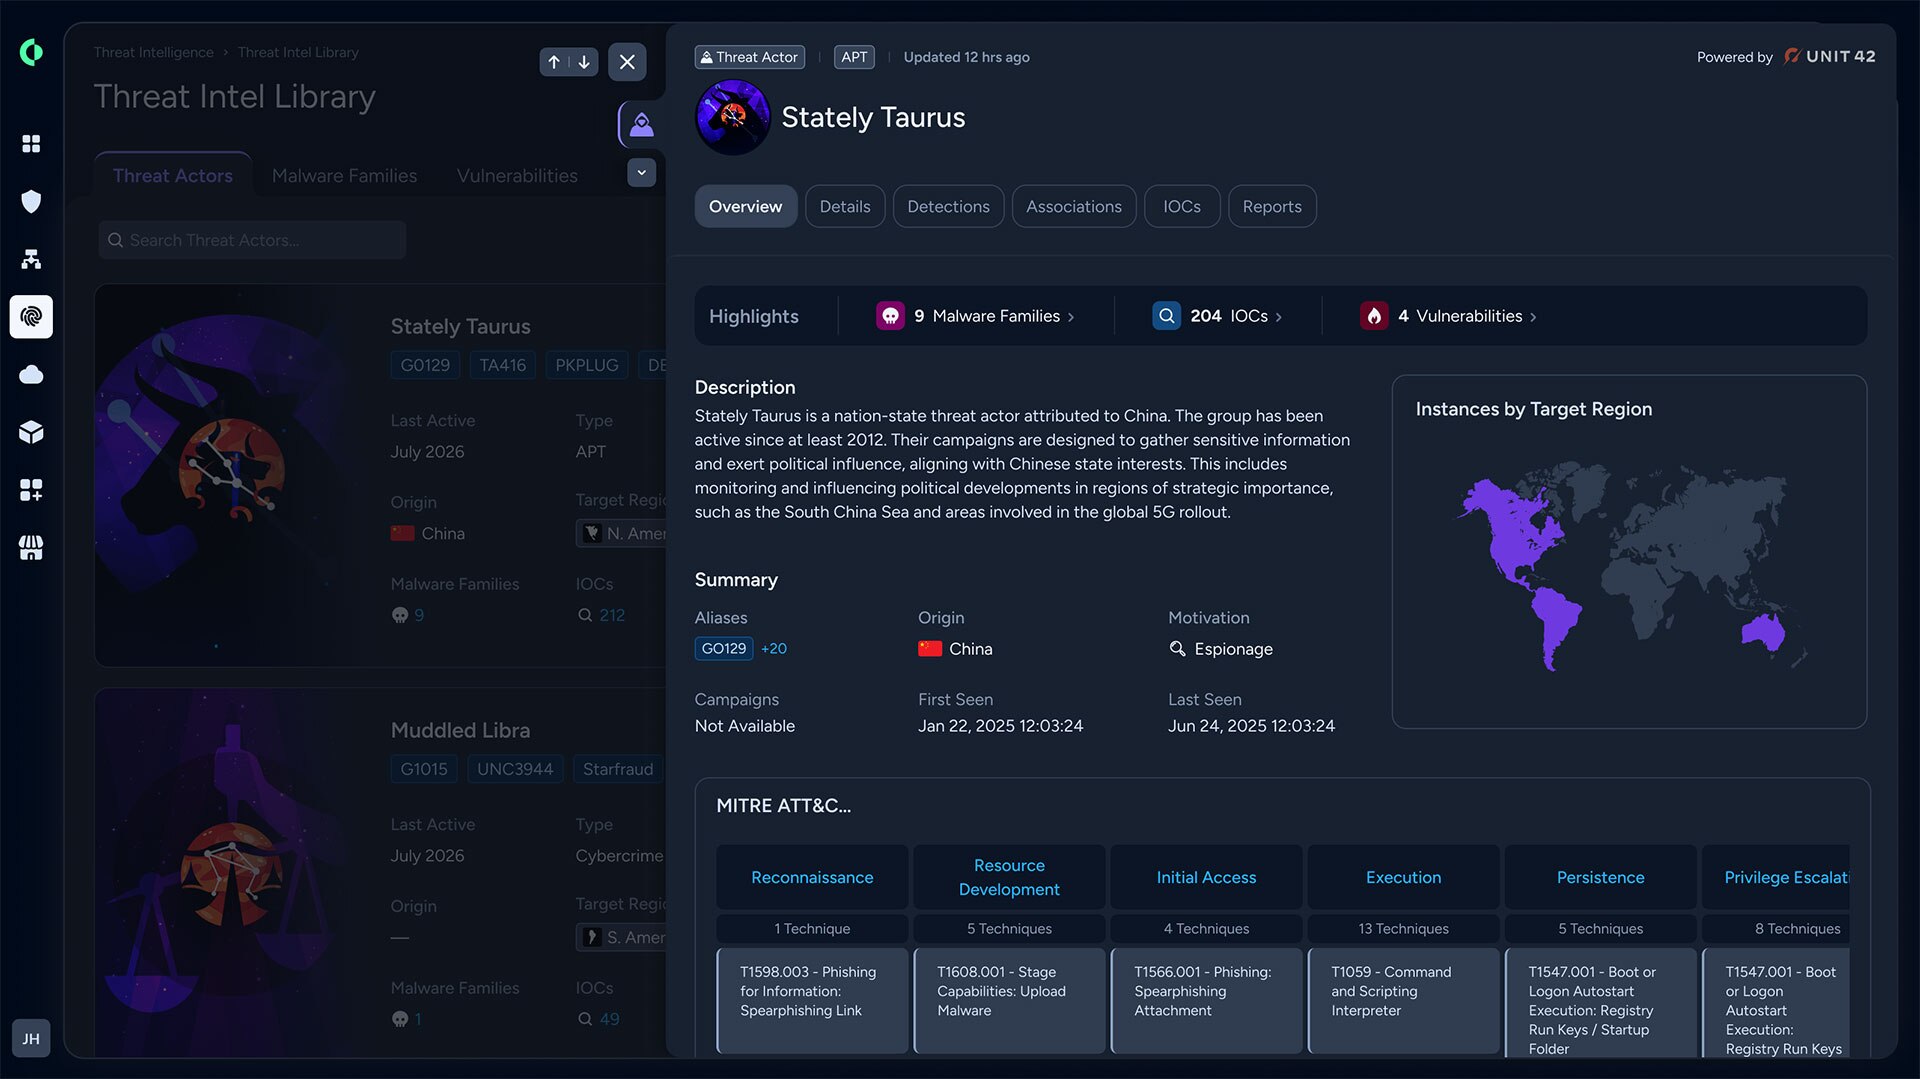The image size is (1920, 1079).
Task: Open the Persistence tactic header
Action: tap(1600, 877)
